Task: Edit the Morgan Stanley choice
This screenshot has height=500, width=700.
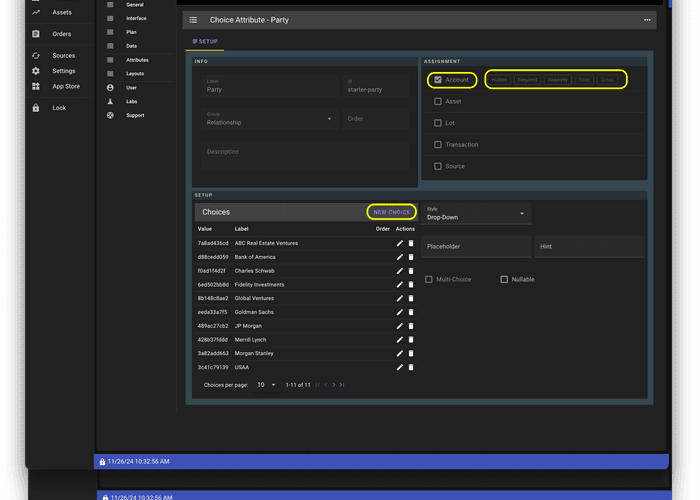Action: (x=400, y=353)
